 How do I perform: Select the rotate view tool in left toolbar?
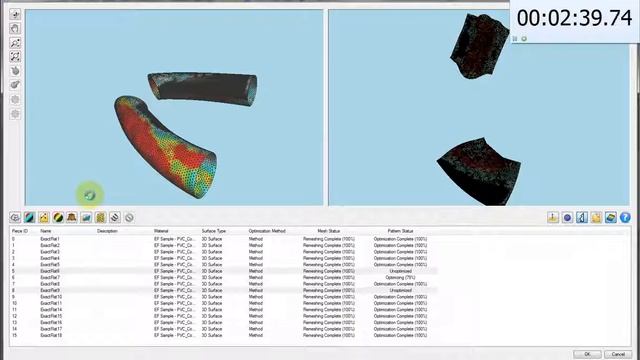15,15
